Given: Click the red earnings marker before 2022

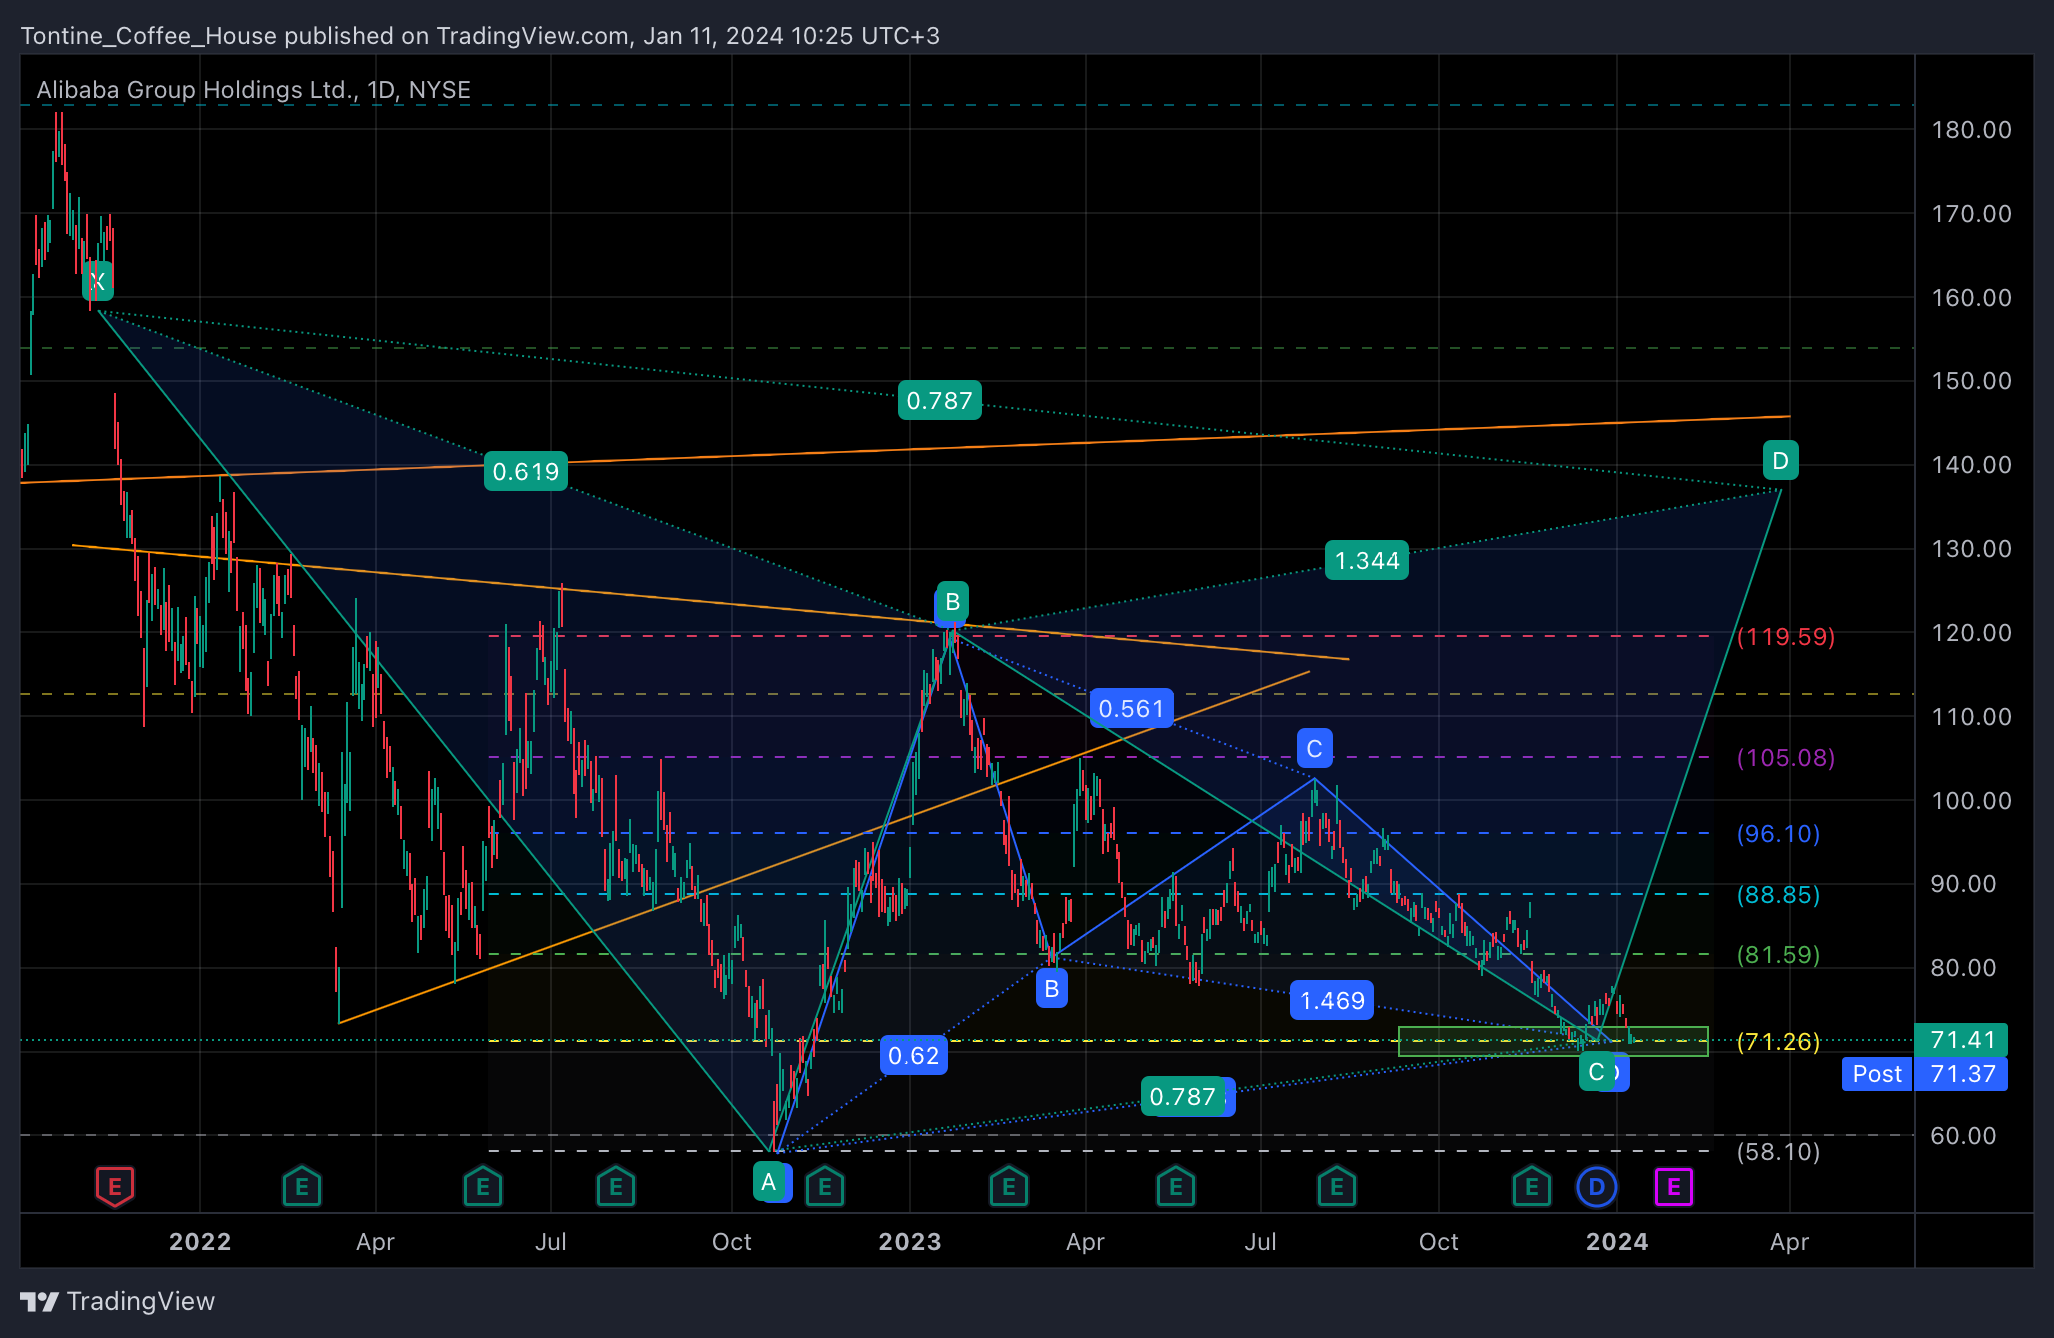Looking at the screenshot, I should pyautogui.click(x=115, y=1187).
